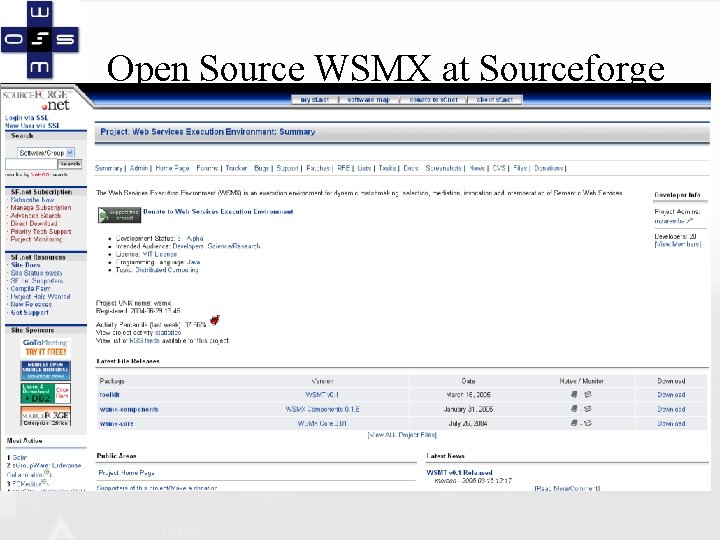Viewport: 720px width, 540px height.
Task: Open release notes icon for wsmx-components
Action: pos(574,409)
